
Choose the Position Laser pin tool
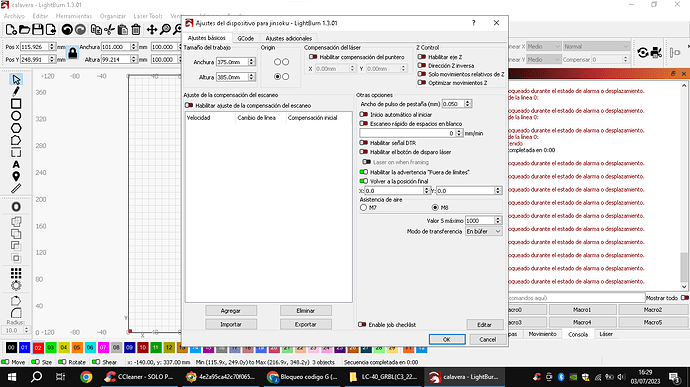coord(16,177)
